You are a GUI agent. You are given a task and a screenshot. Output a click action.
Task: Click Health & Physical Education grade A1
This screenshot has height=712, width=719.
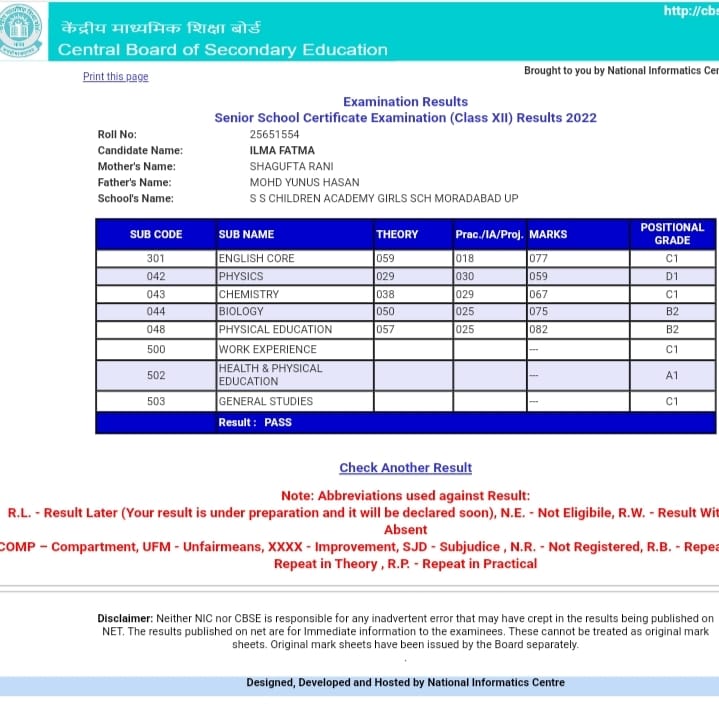672,375
